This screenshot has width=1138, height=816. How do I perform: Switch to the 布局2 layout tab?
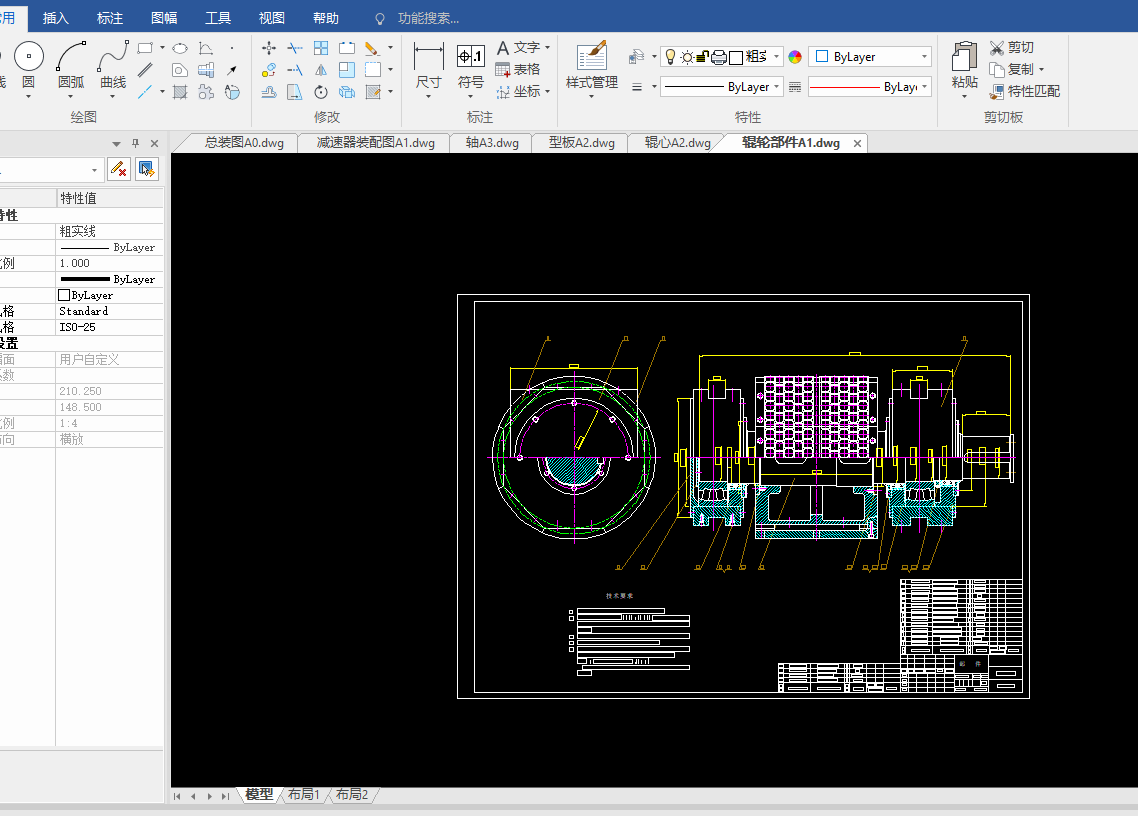click(352, 795)
